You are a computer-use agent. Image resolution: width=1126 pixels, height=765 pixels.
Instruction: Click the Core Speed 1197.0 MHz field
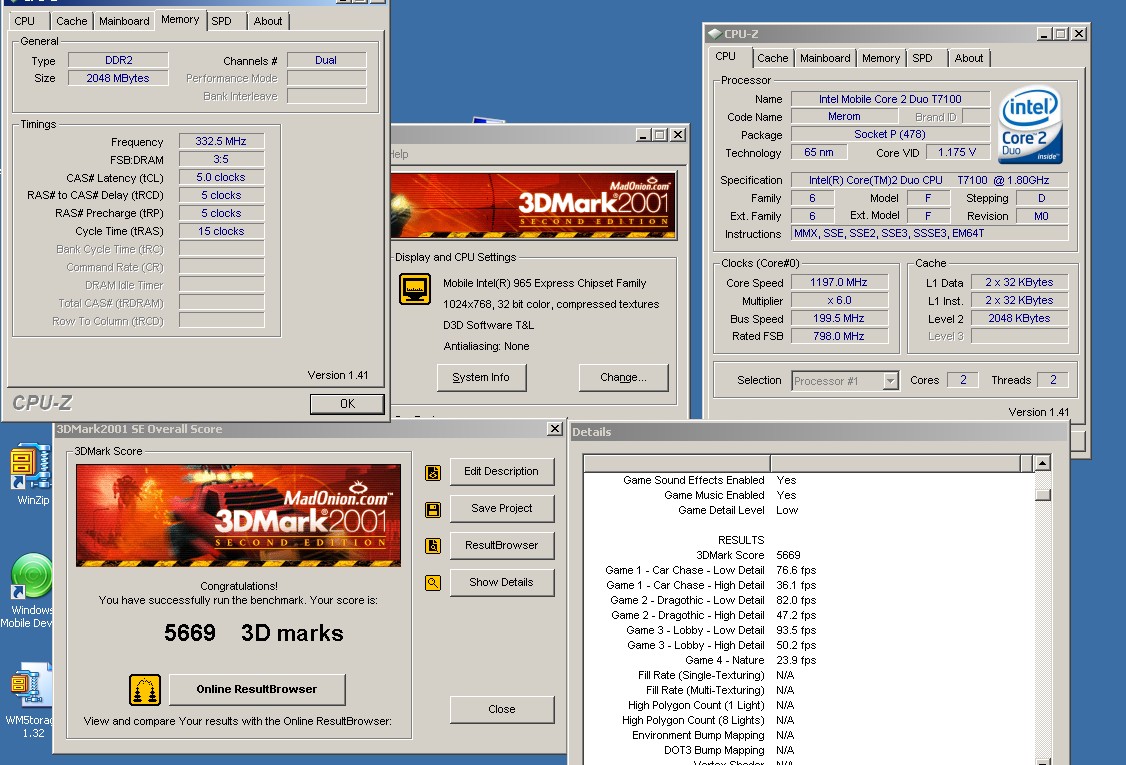tap(839, 282)
